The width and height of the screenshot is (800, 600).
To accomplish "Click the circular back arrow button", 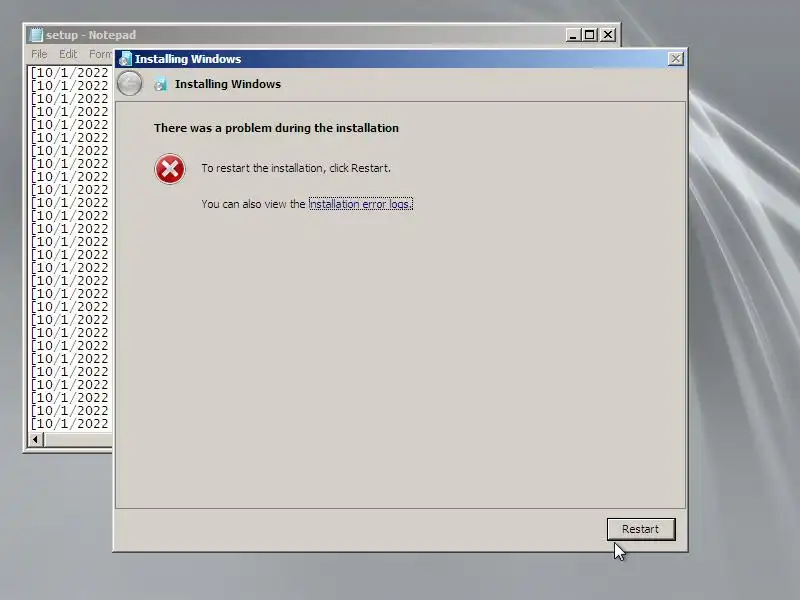I will [130, 83].
